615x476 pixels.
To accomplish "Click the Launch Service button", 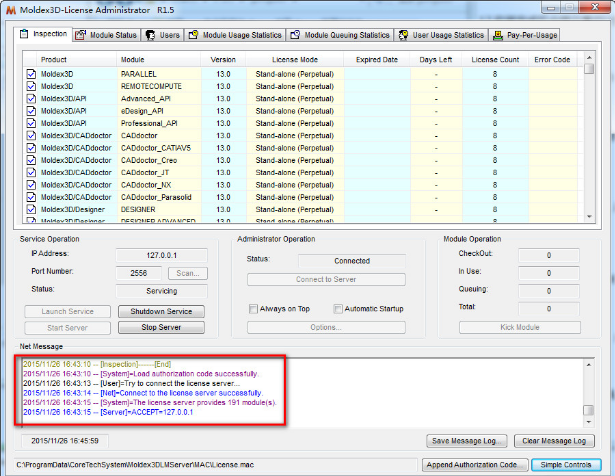I will [67, 311].
